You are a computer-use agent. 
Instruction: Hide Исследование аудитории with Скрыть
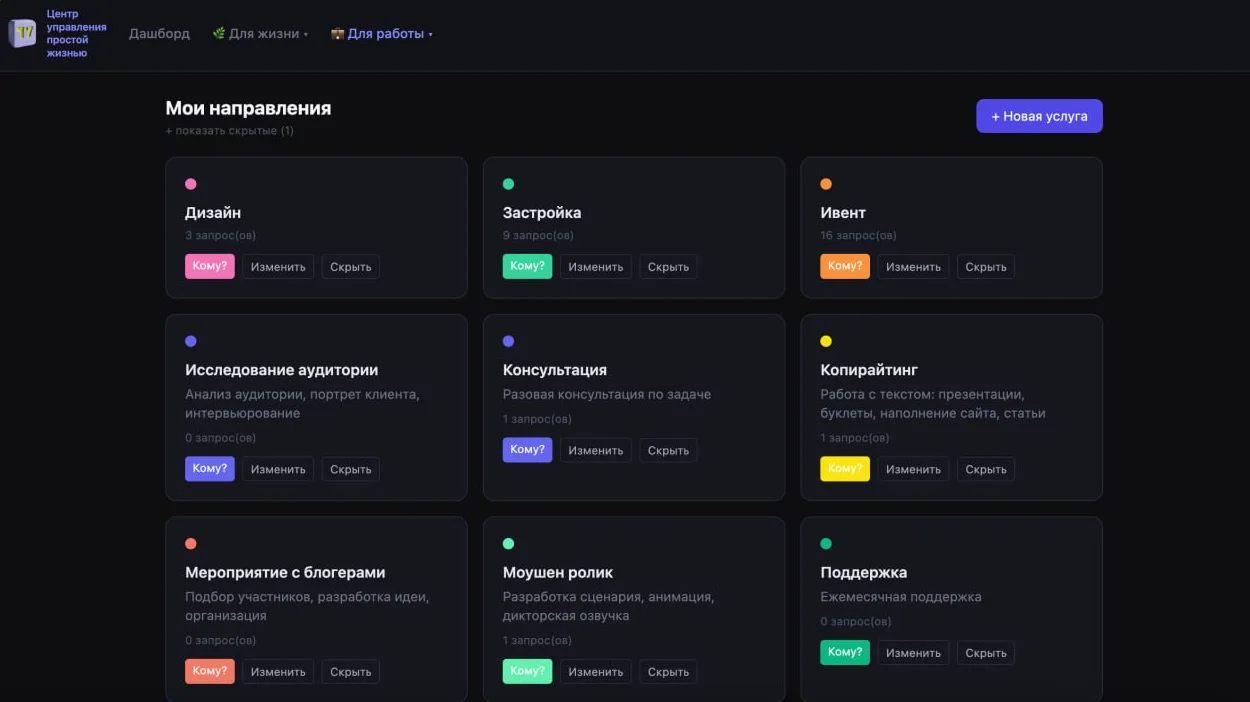click(351, 469)
